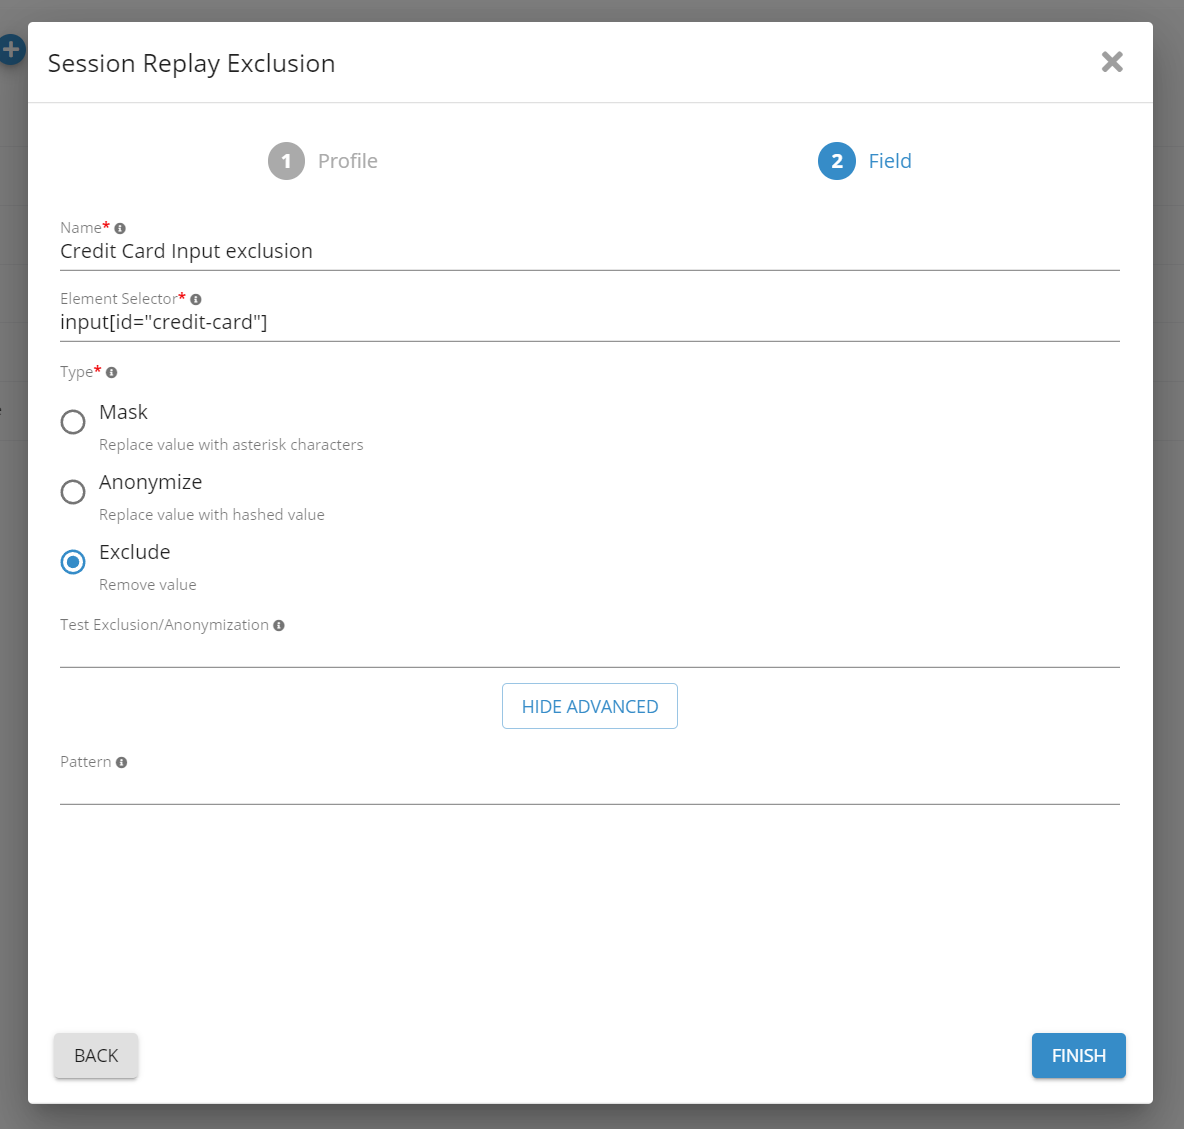This screenshot has height=1129, width=1184.
Task: Select the Exclude radio button
Action: pos(73,562)
